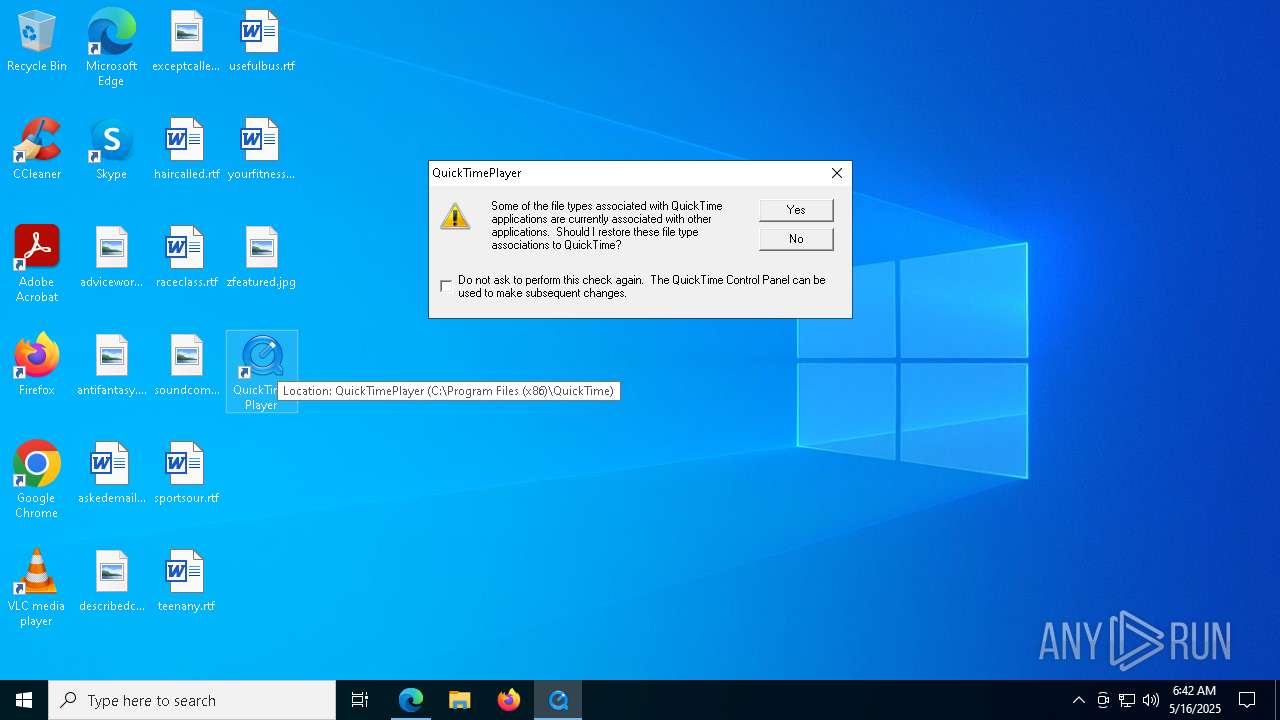Select askedemail... document icon
Image resolution: width=1280 pixels, height=720 pixels.
click(x=111, y=473)
